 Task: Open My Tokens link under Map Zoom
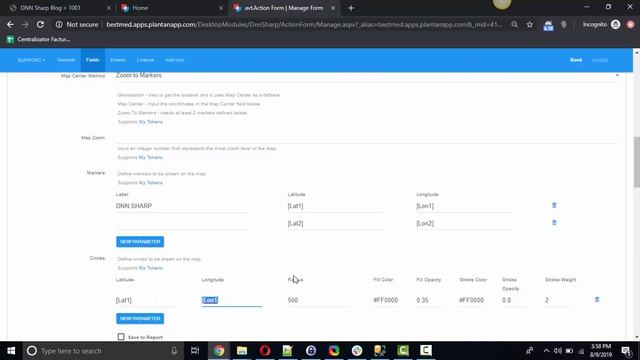[151, 158]
